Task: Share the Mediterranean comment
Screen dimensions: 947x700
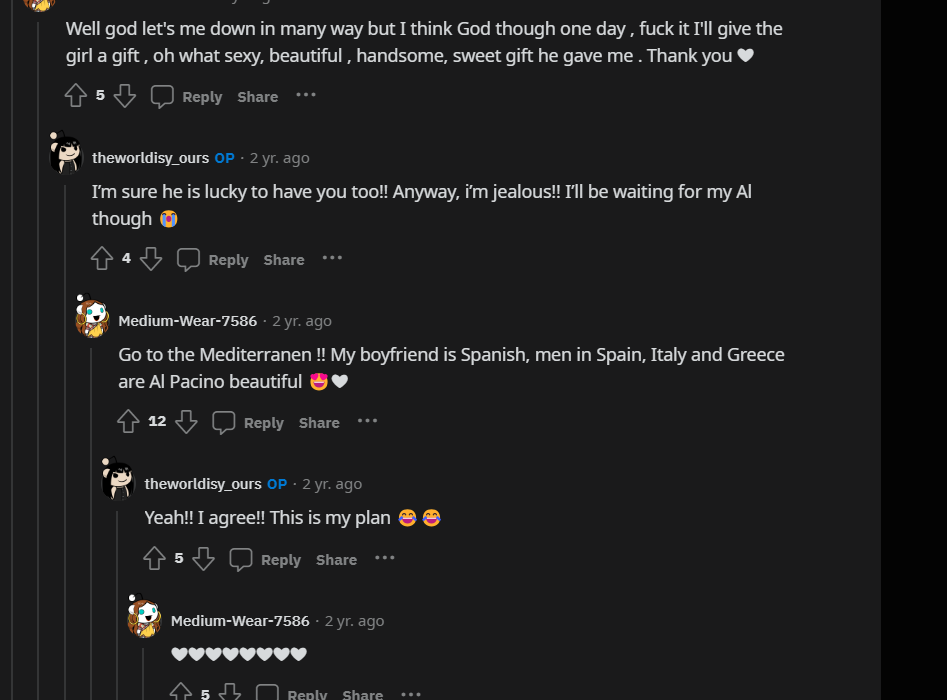Action: [x=319, y=423]
